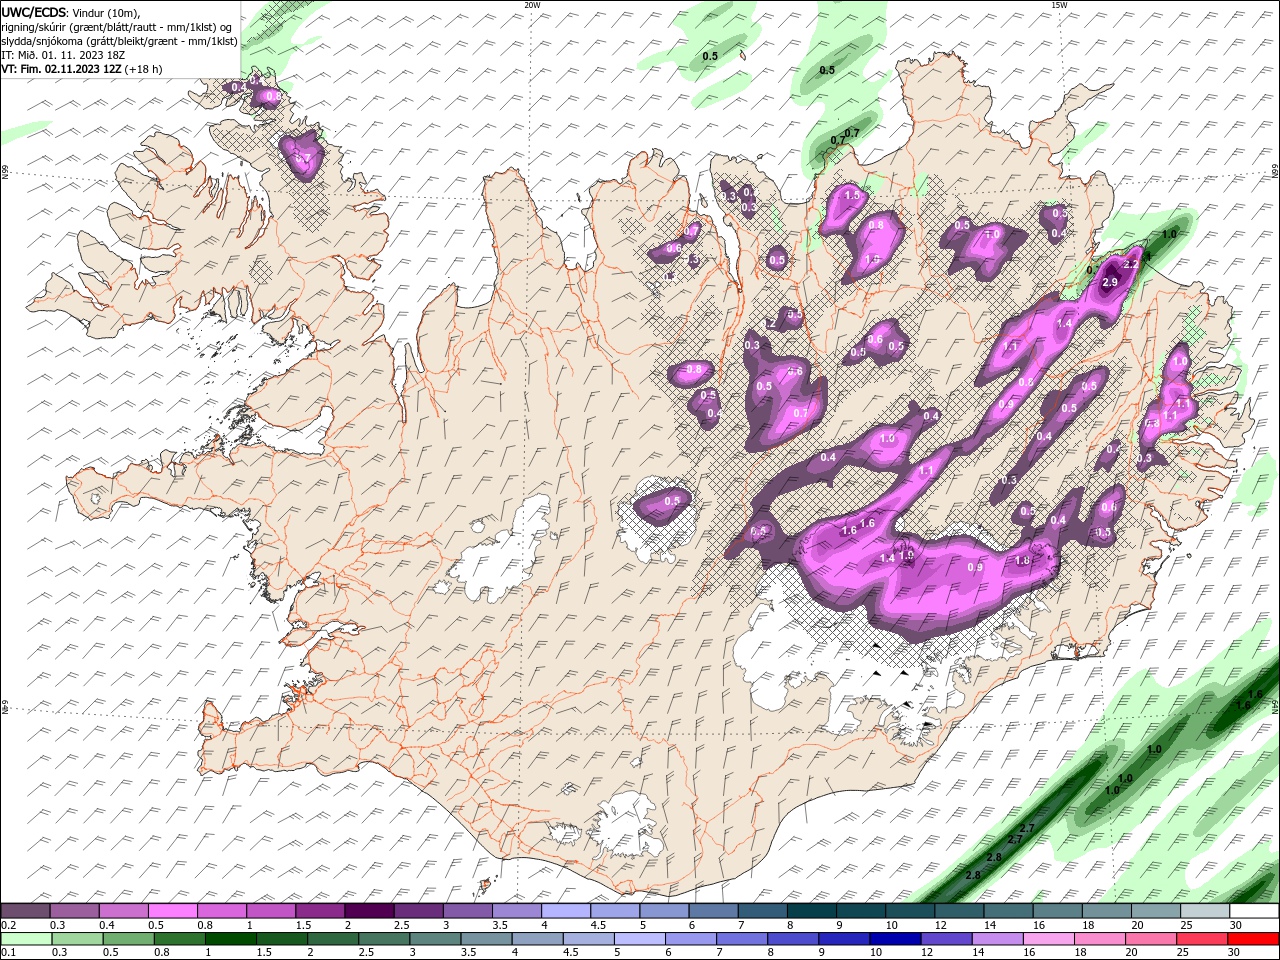Pick the pale green first swatch in bottom legend
Screen dimensions: 1280x960
(x=26, y=939)
